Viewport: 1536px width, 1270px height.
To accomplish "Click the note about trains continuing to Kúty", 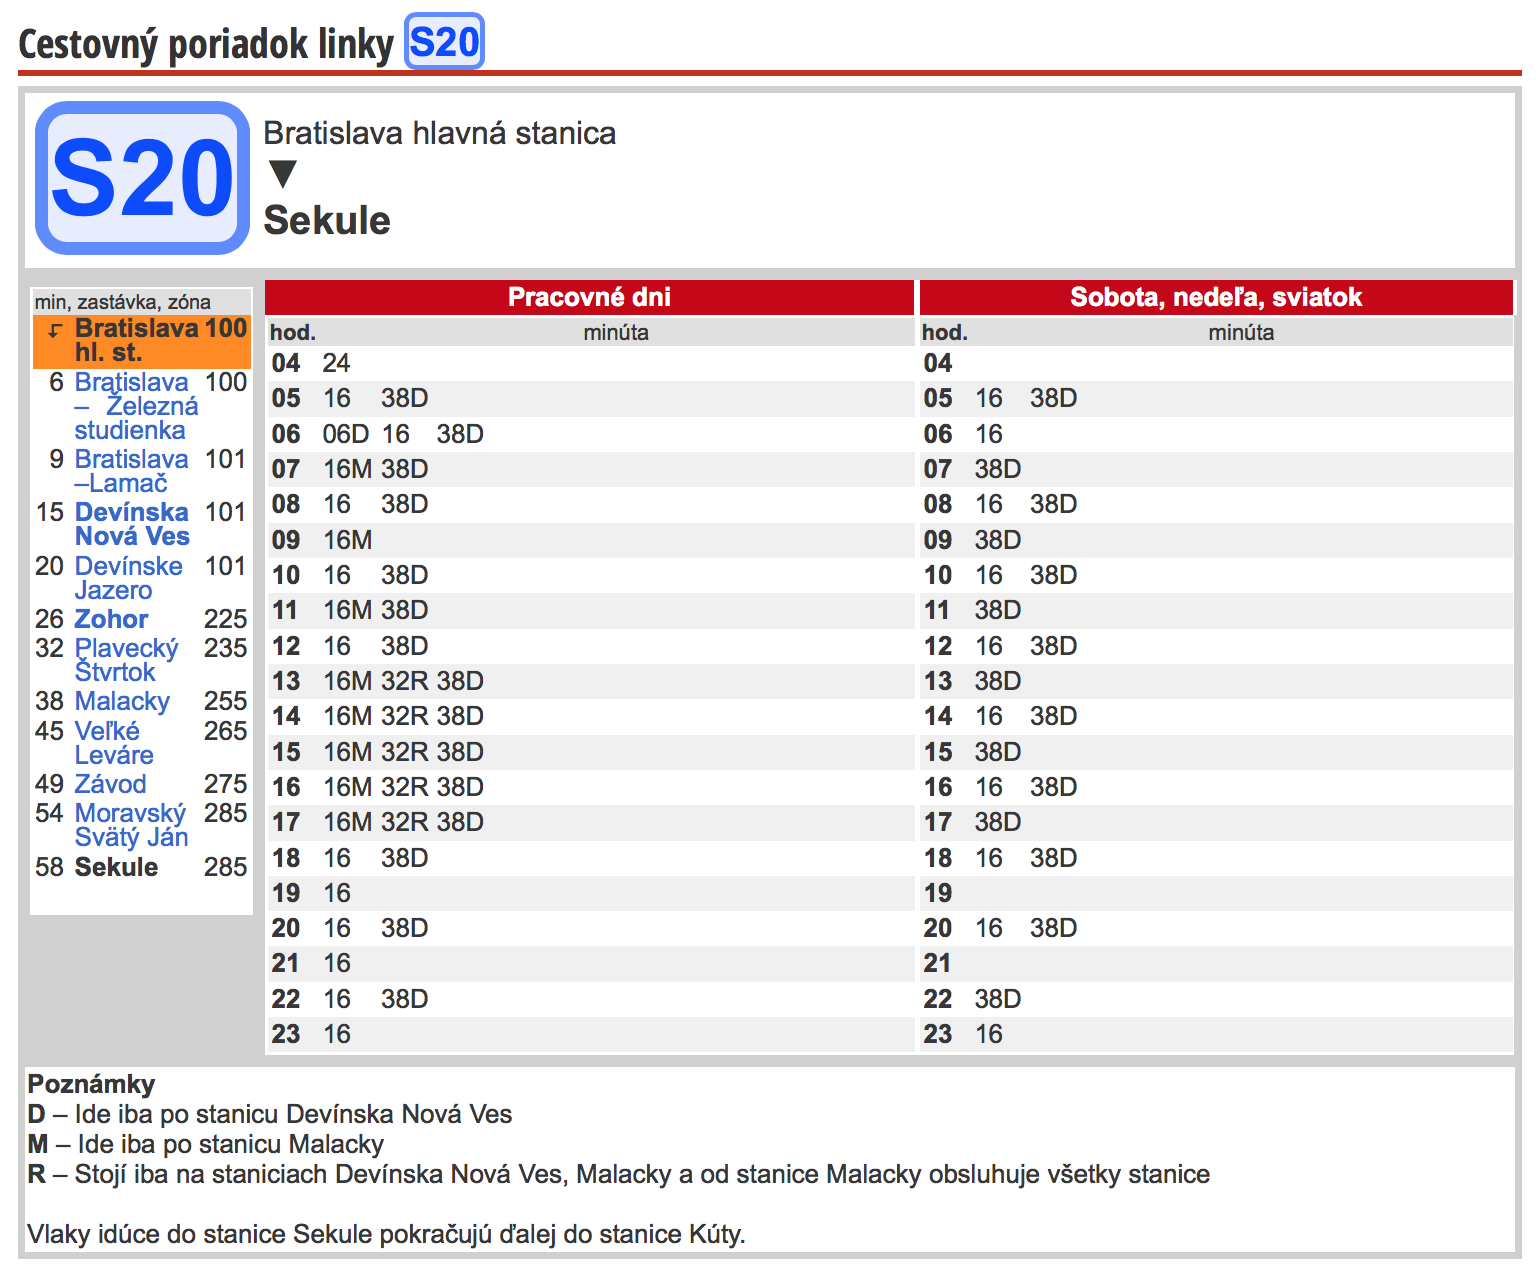I will point(387,1234).
